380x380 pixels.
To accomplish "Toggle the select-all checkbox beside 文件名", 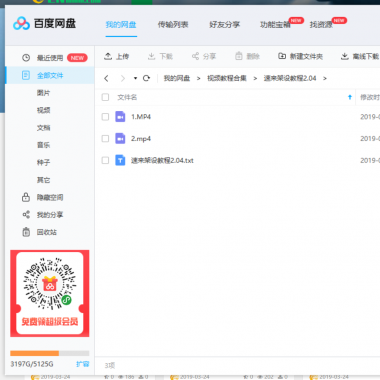I will coord(105,97).
